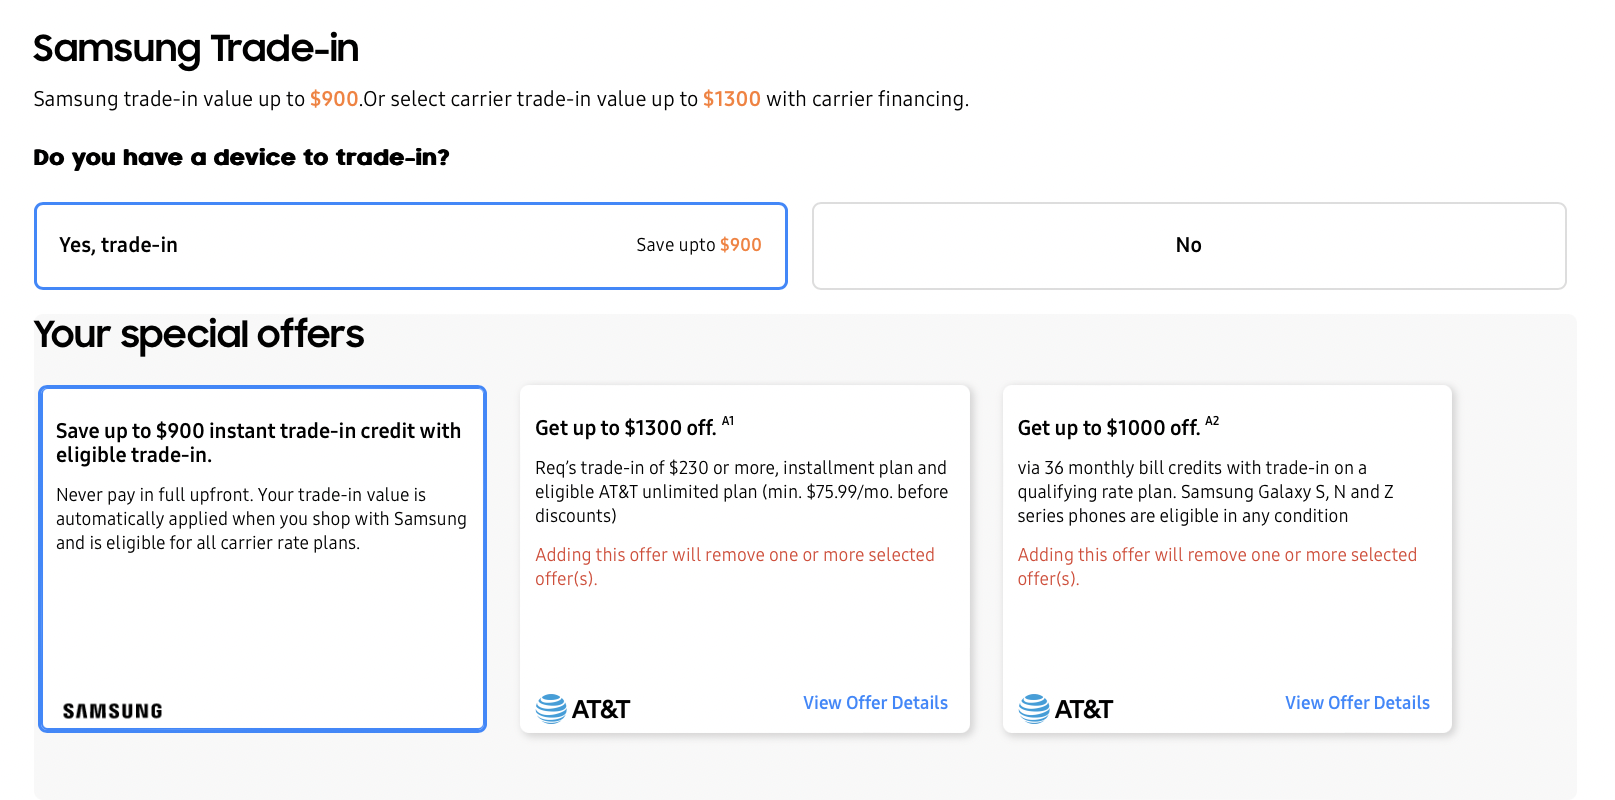Click the "Do you have a device to trade-in?" question
Screen dimensions: 1615x800
click(x=241, y=157)
